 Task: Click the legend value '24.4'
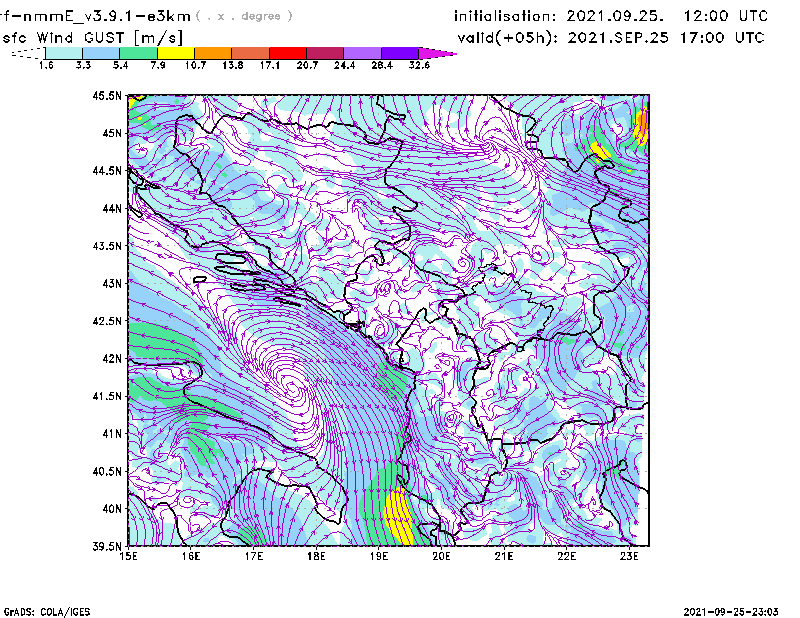pos(344,65)
